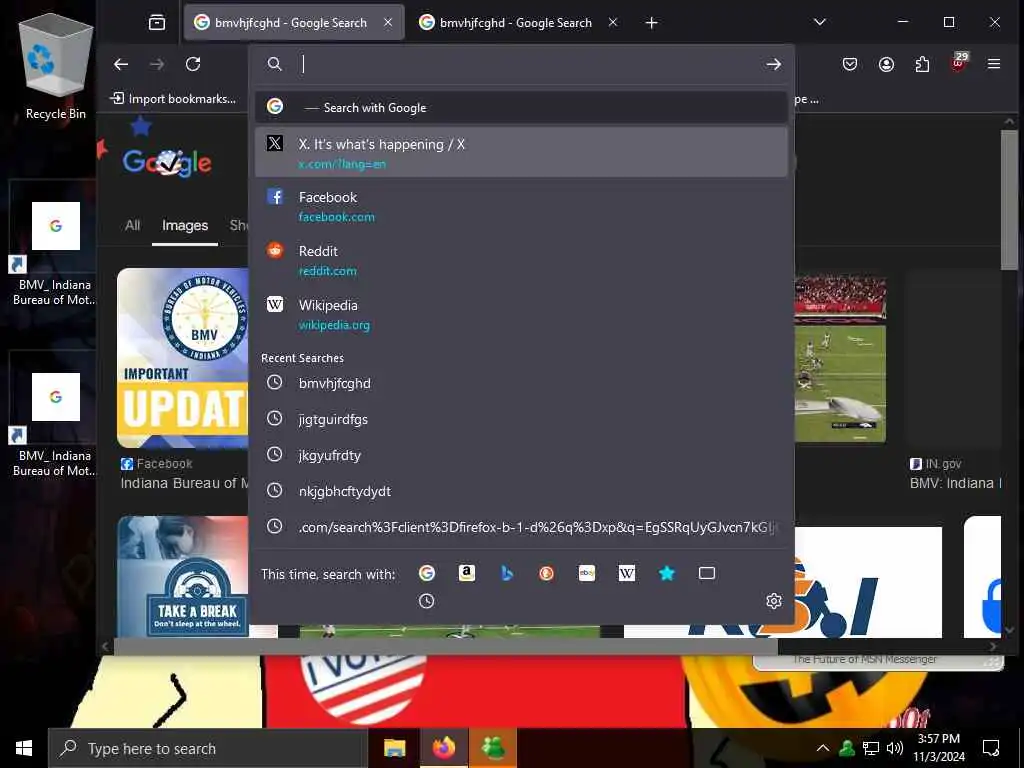Switch to the second bmvhjfcghd Google Search tab
Screen dimensions: 1024x768
point(518,23)
